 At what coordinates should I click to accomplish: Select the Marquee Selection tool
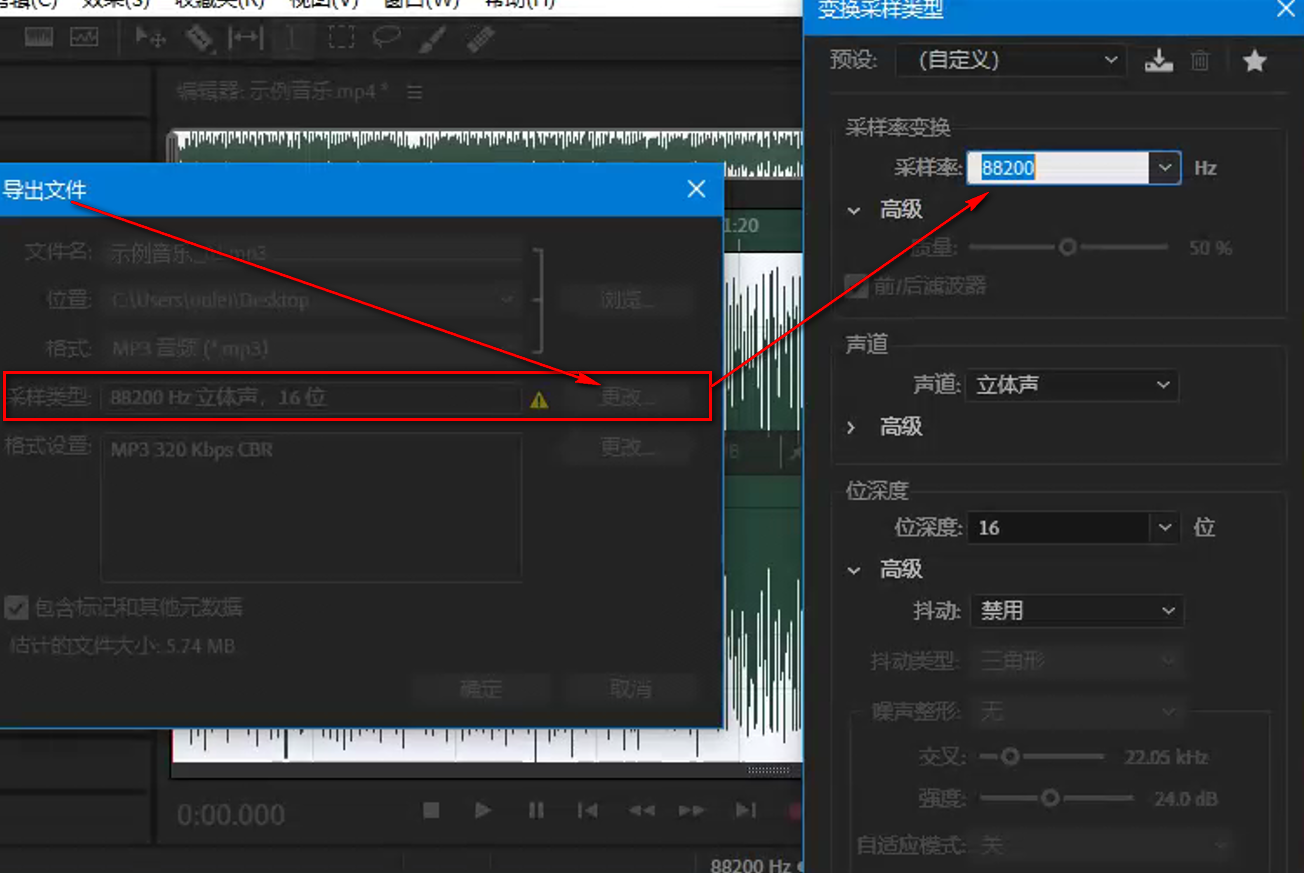341,38
